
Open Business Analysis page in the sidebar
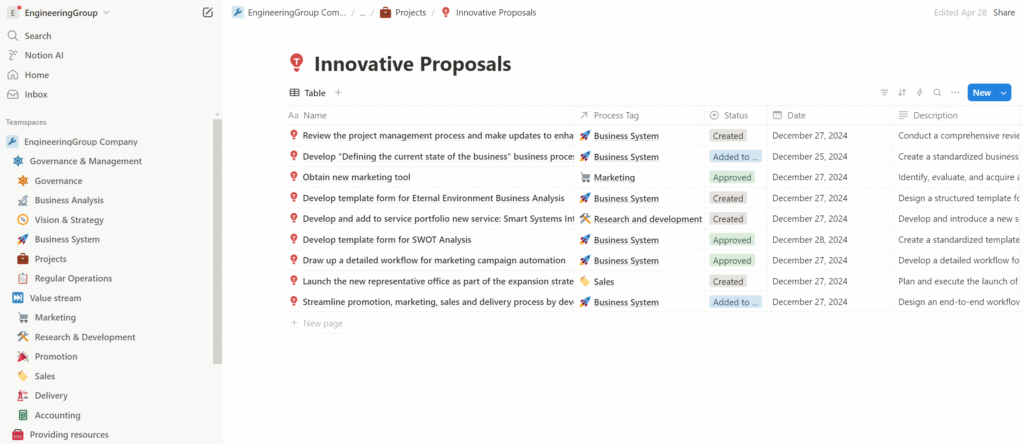coord(69,200)
